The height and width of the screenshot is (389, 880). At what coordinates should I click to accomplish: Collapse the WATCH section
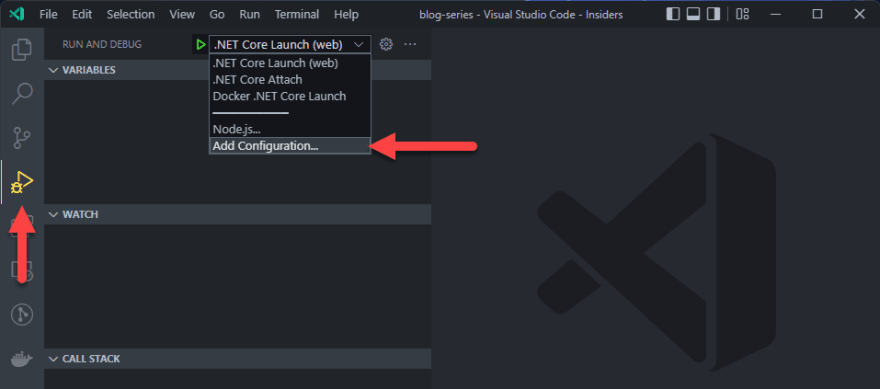point(237,214)
